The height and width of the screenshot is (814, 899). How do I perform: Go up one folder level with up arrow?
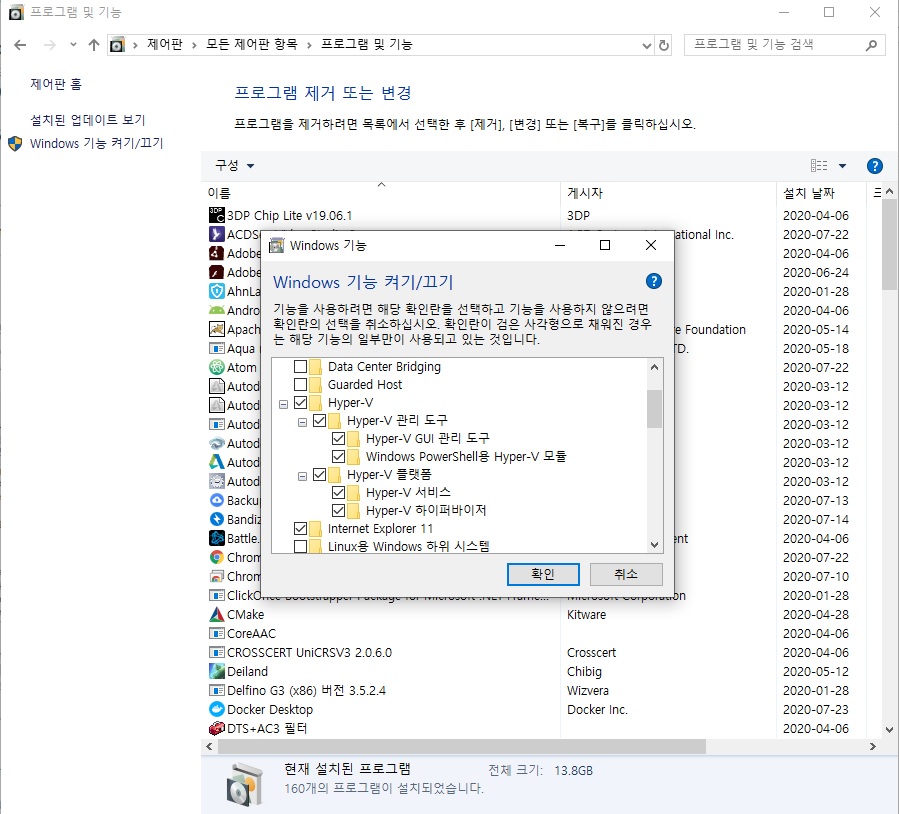pos(94,45)
